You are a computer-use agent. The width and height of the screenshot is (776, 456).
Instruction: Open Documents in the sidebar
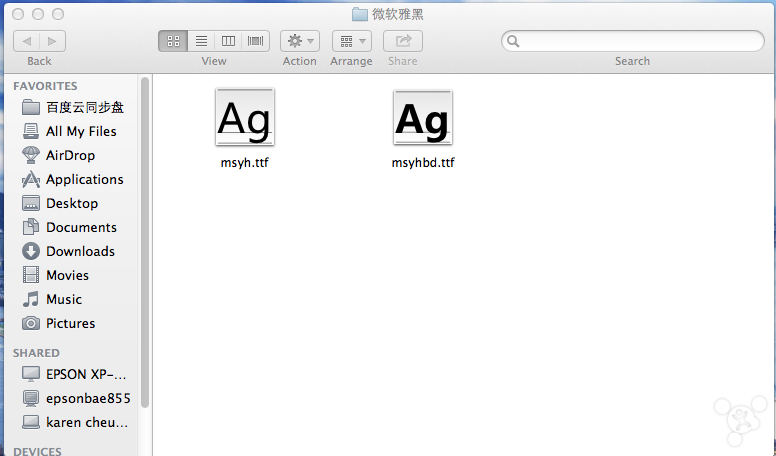(69, 227)
